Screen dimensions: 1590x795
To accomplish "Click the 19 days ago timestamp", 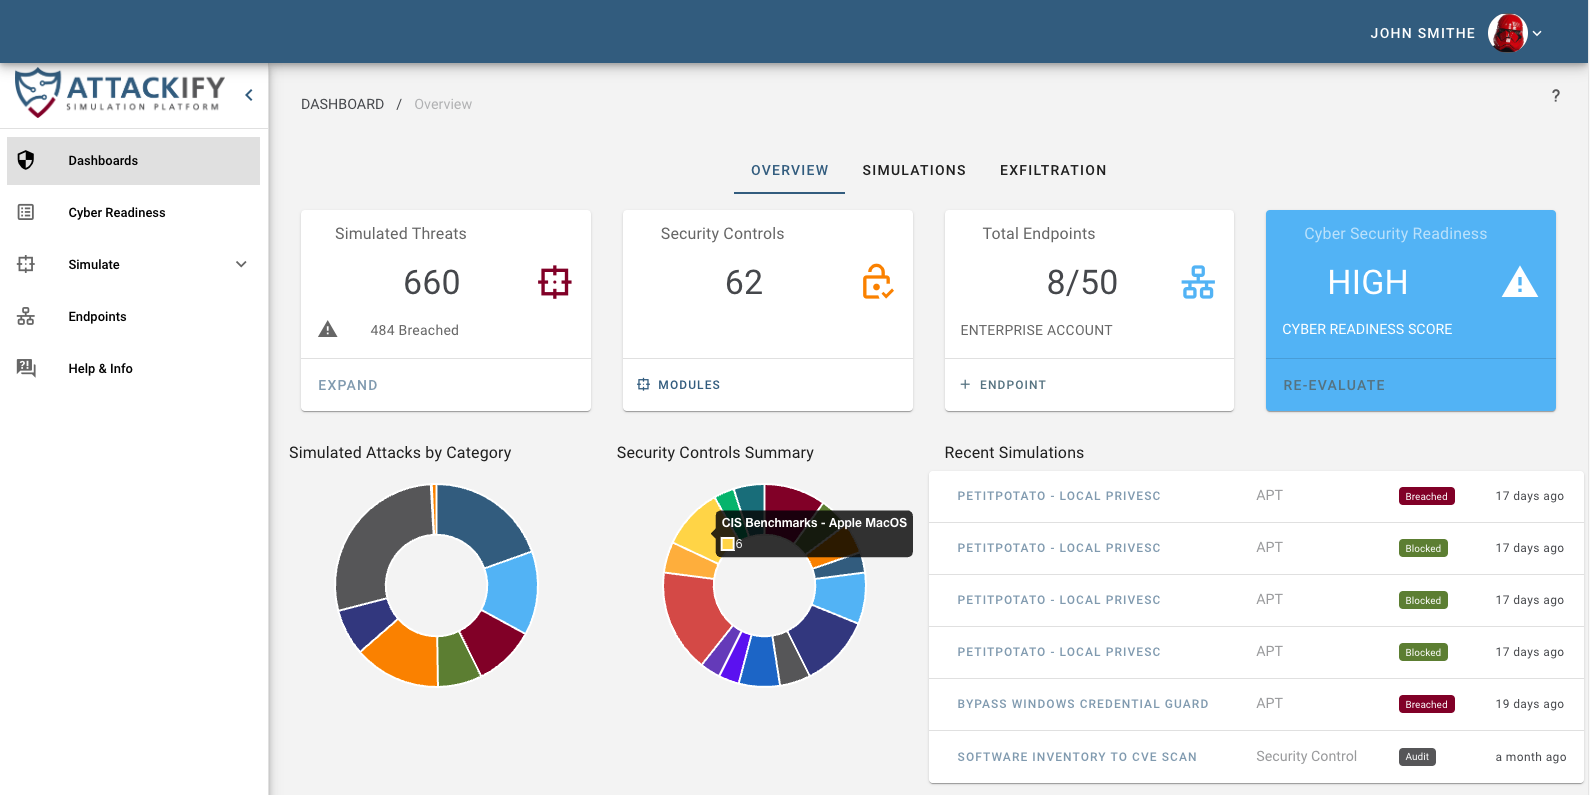I will [1529, 704].
